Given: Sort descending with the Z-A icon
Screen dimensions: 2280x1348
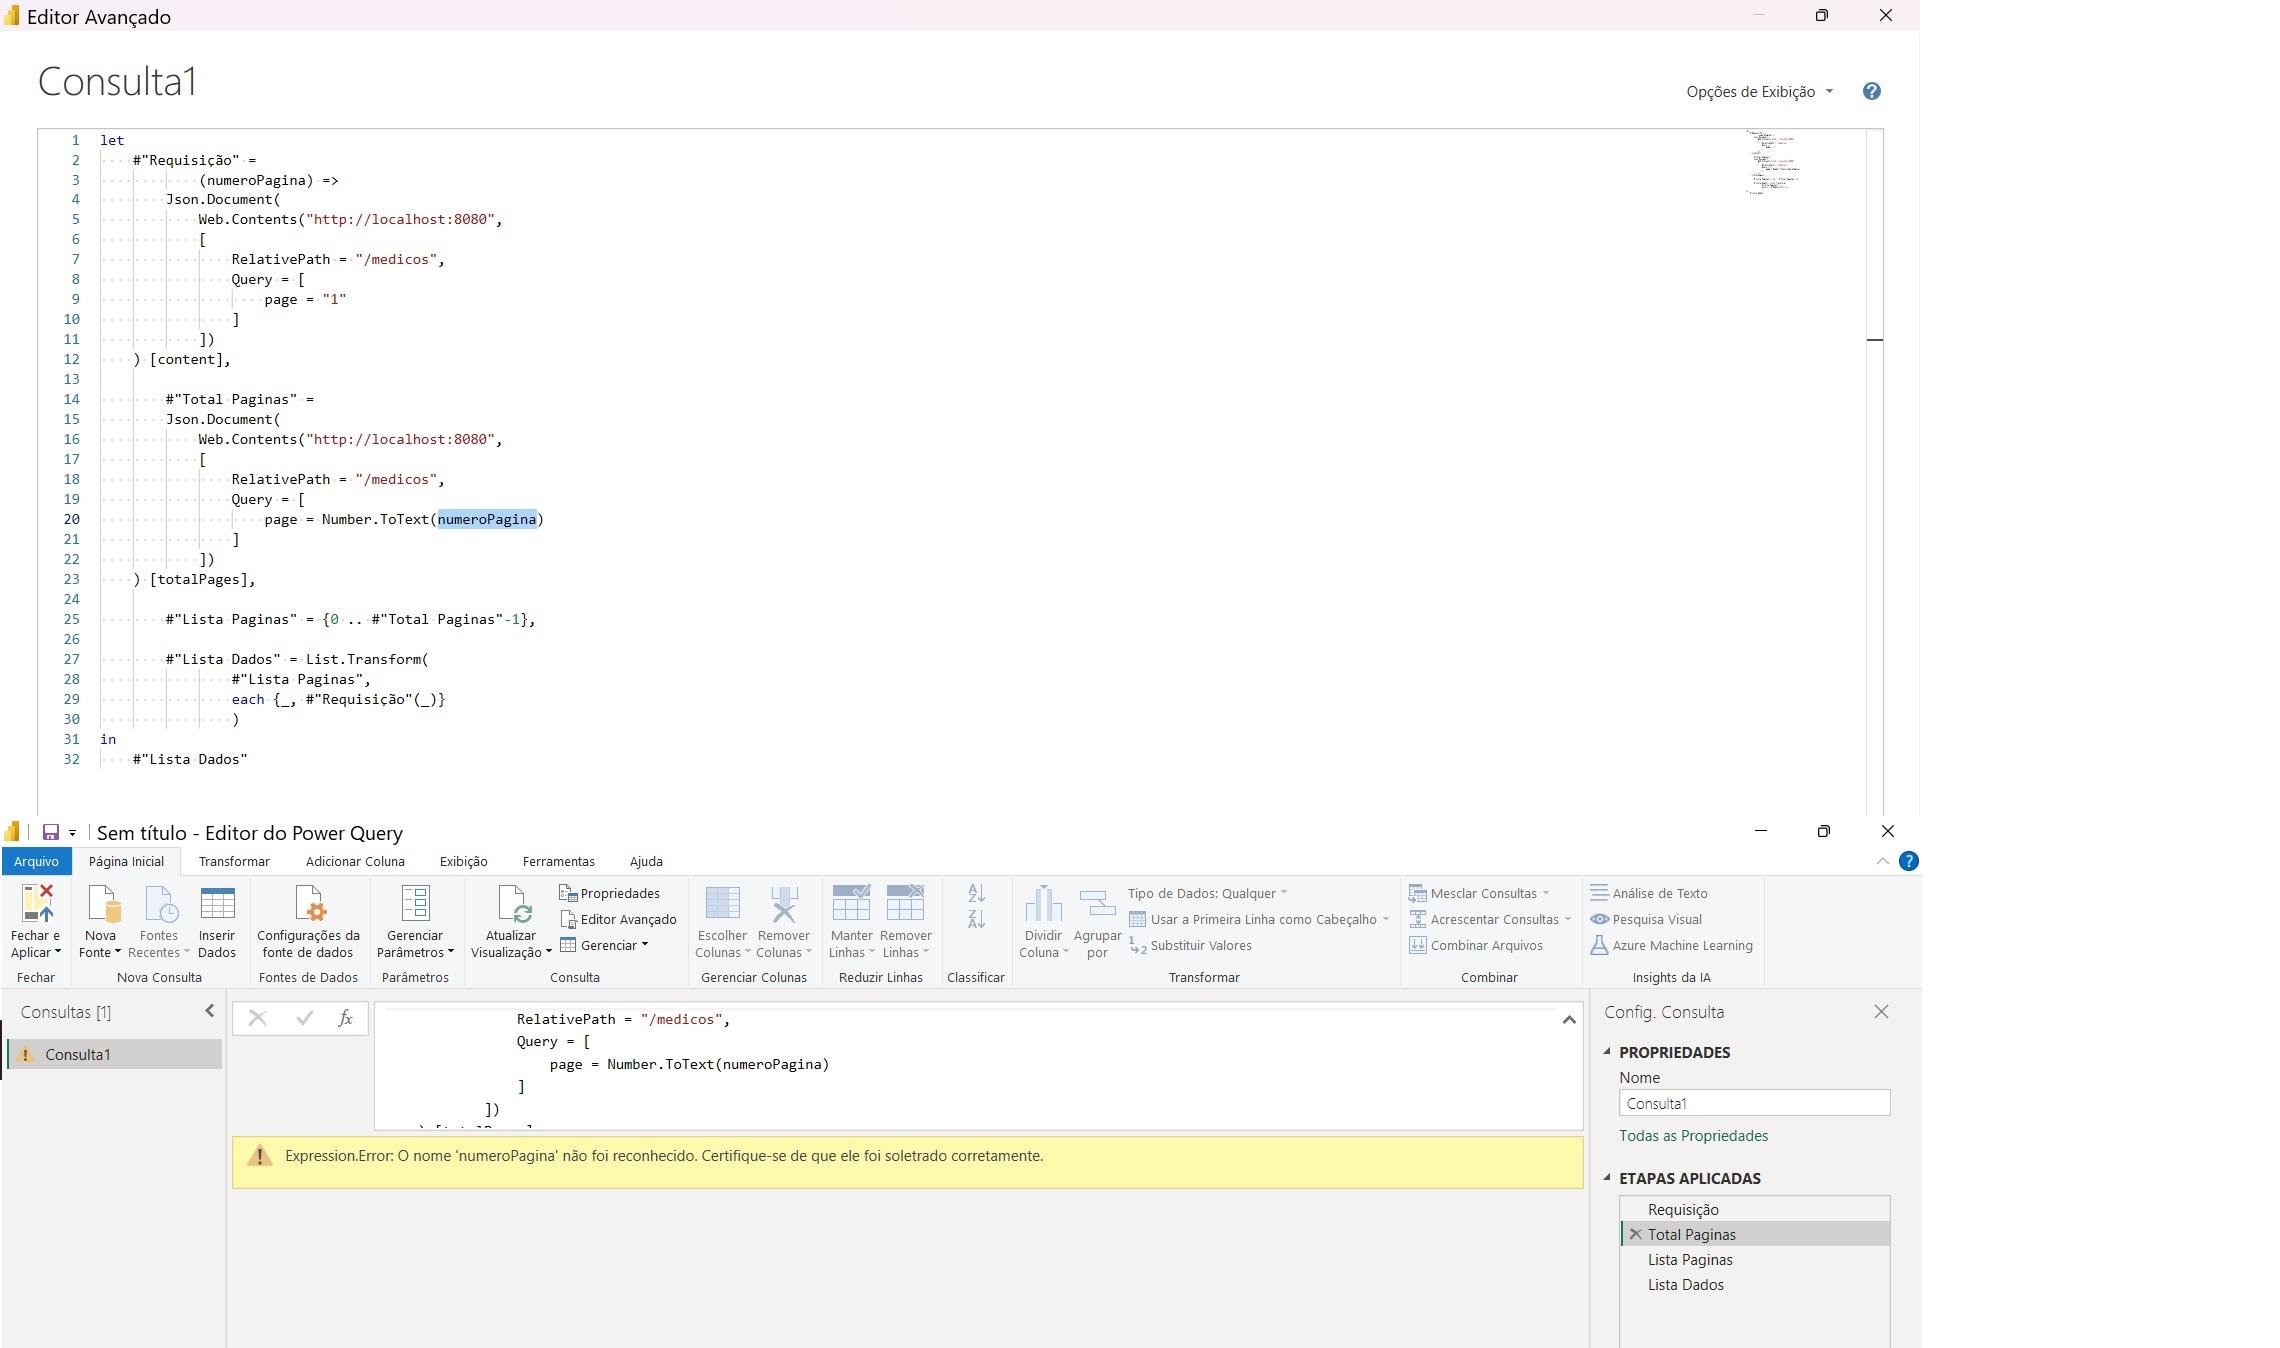Looking at the screenshot, I should click(976, 919).
